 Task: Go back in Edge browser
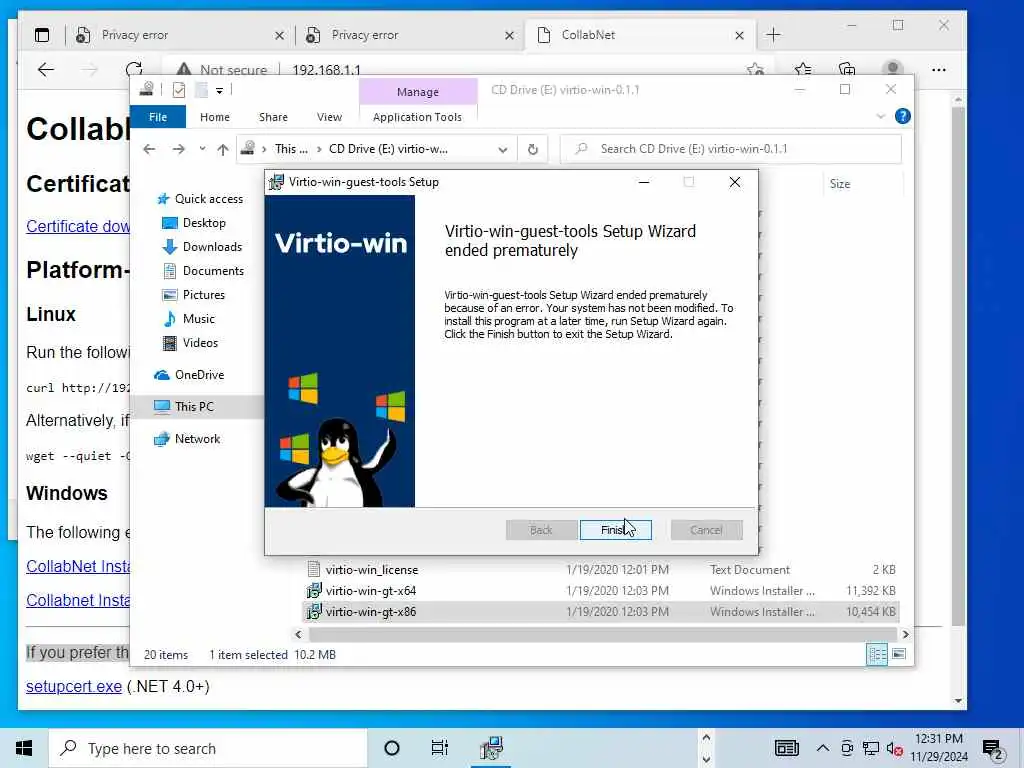[x=46, y=69]
